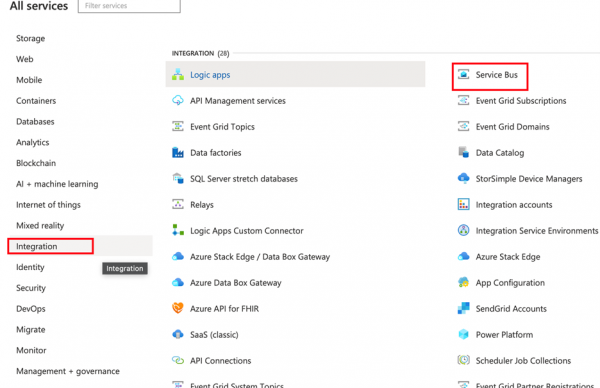Screen dimensions: 600x388
Task: Click the Service Bus icon
Action: click(463, 74)
